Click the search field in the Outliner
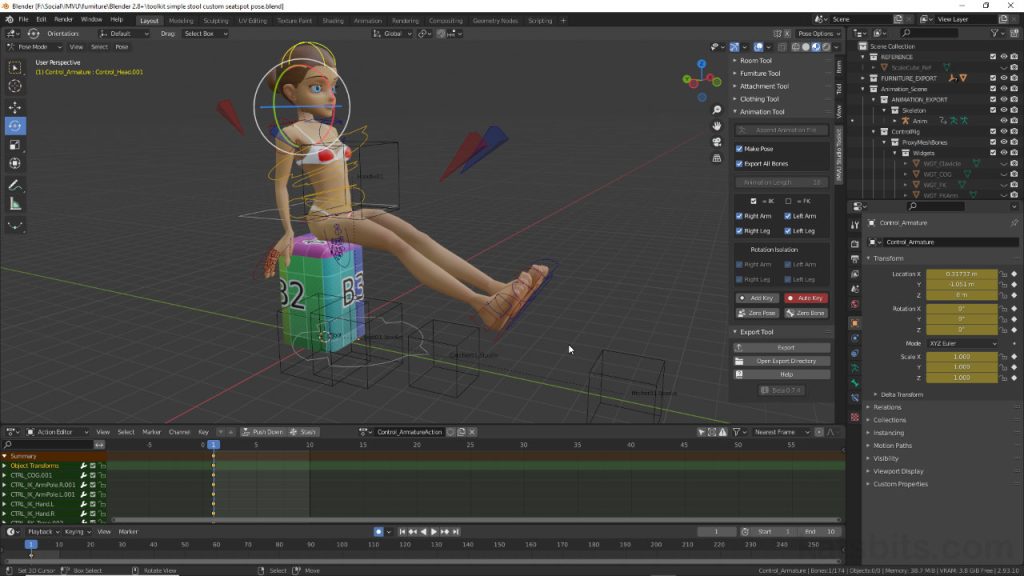 pyautogui.click(x=929, y=33)
